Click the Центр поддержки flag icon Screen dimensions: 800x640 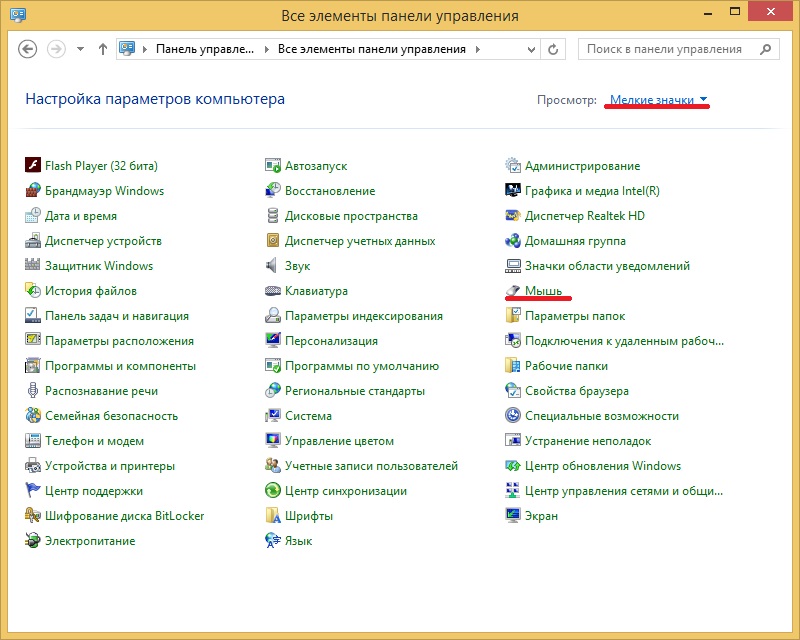33,490
